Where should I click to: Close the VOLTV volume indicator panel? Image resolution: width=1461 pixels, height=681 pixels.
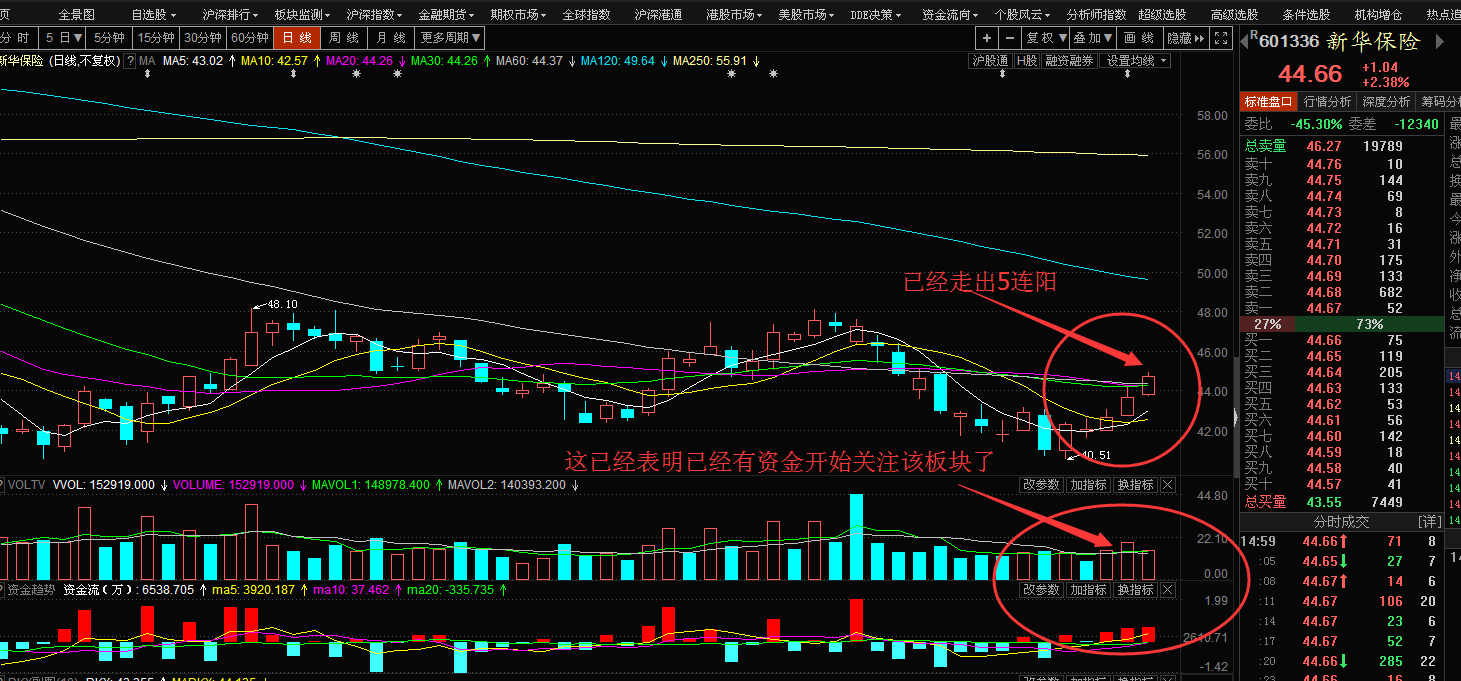pyautogui.click(x=1168, y=485)
